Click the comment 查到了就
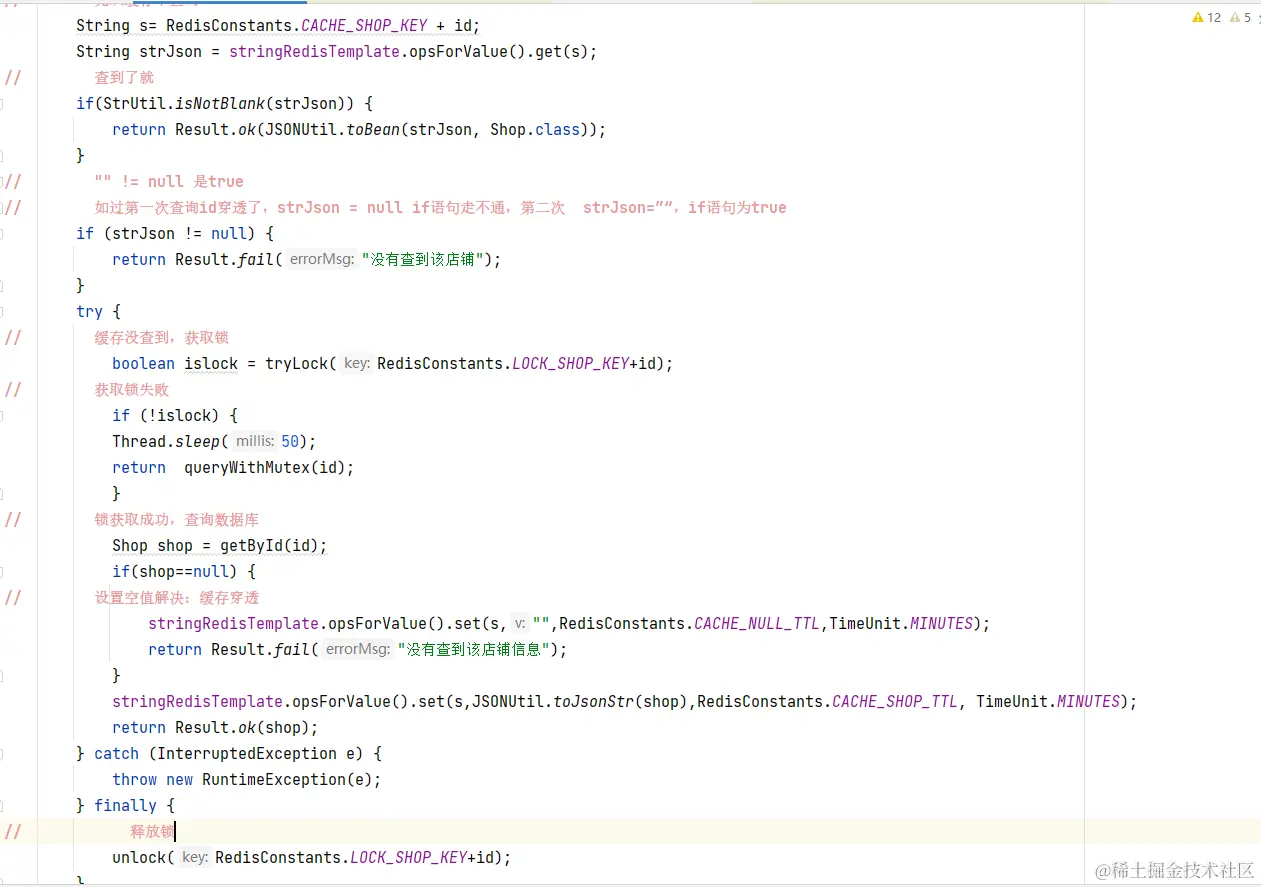Viewport: 1261px width, 887px height. click(x=124, y=77)
